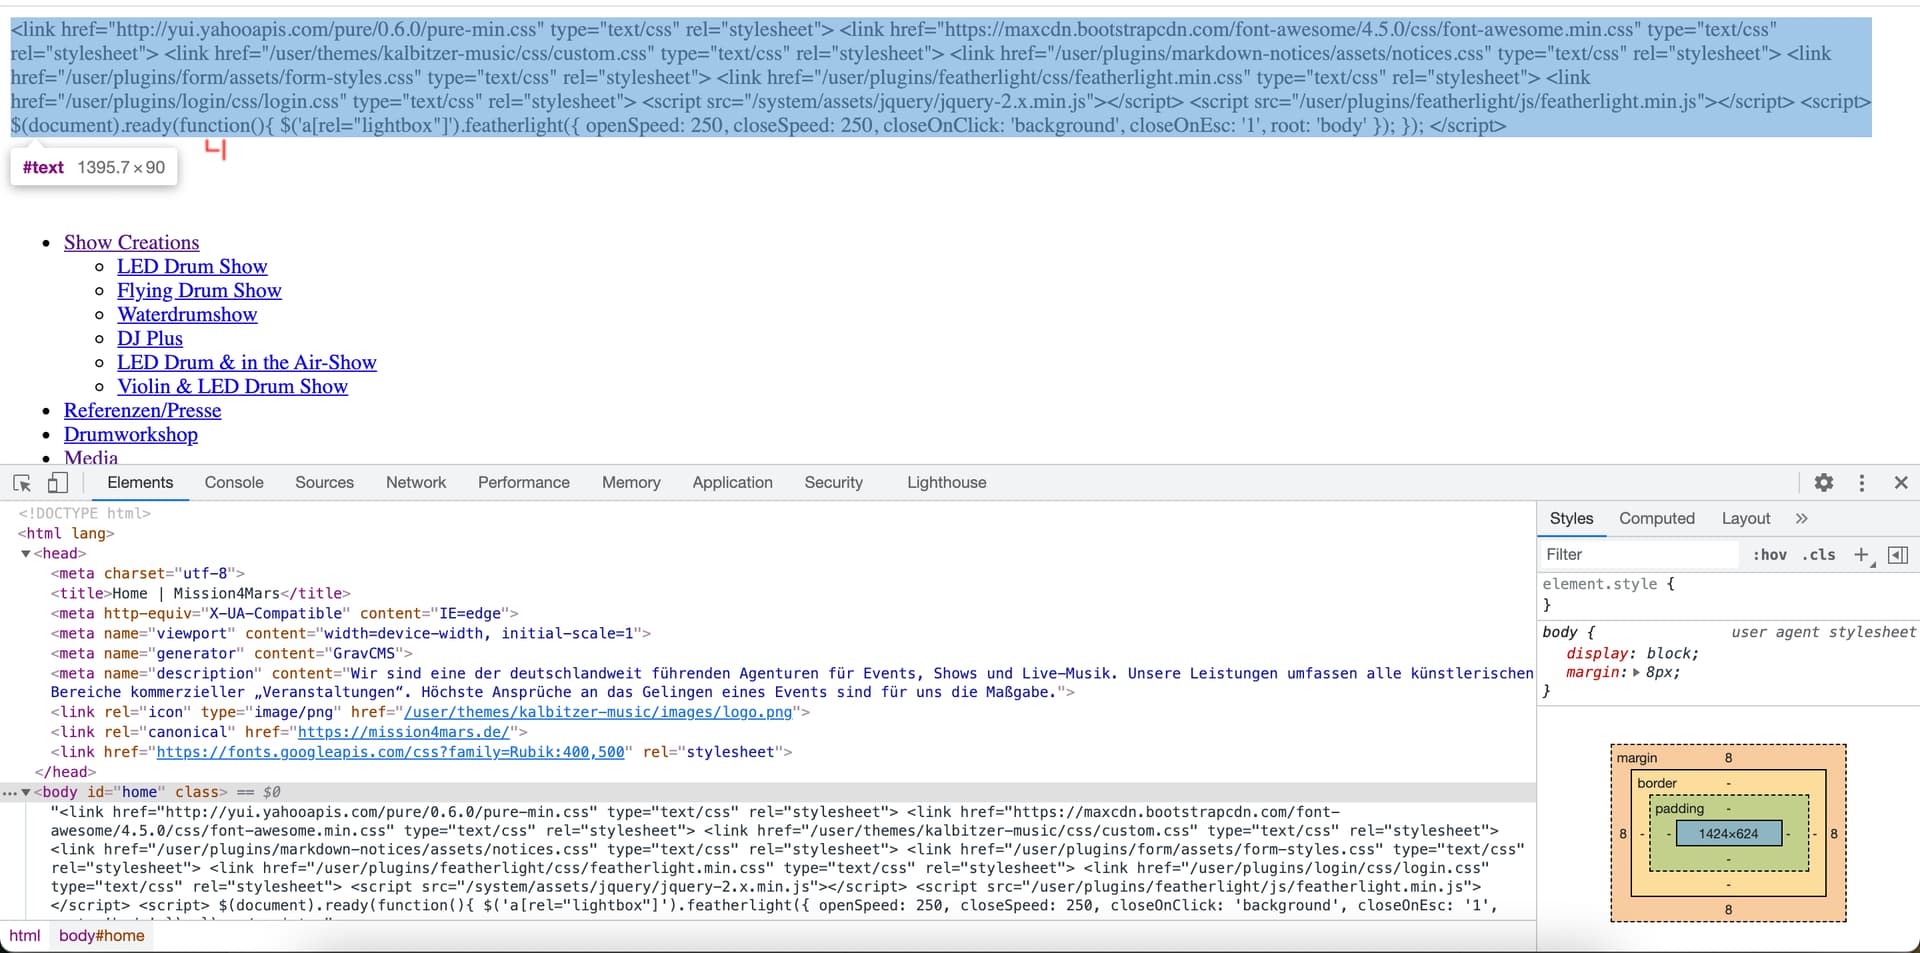This screenshot has width=1920, height=953.
Task: Open the LED Drum Show link
Action: tap(192, 266)
